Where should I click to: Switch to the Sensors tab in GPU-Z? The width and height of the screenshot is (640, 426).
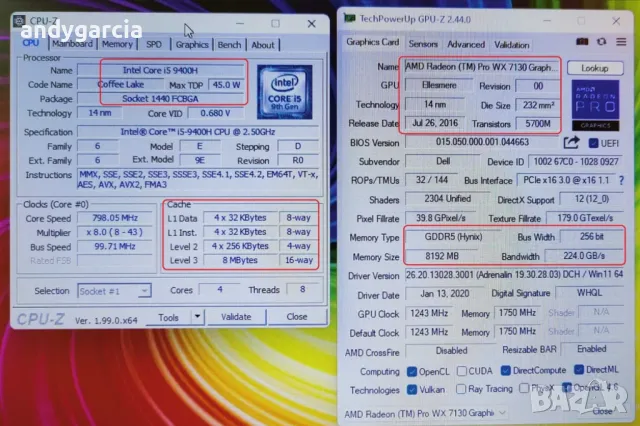[x=423, y=44]
